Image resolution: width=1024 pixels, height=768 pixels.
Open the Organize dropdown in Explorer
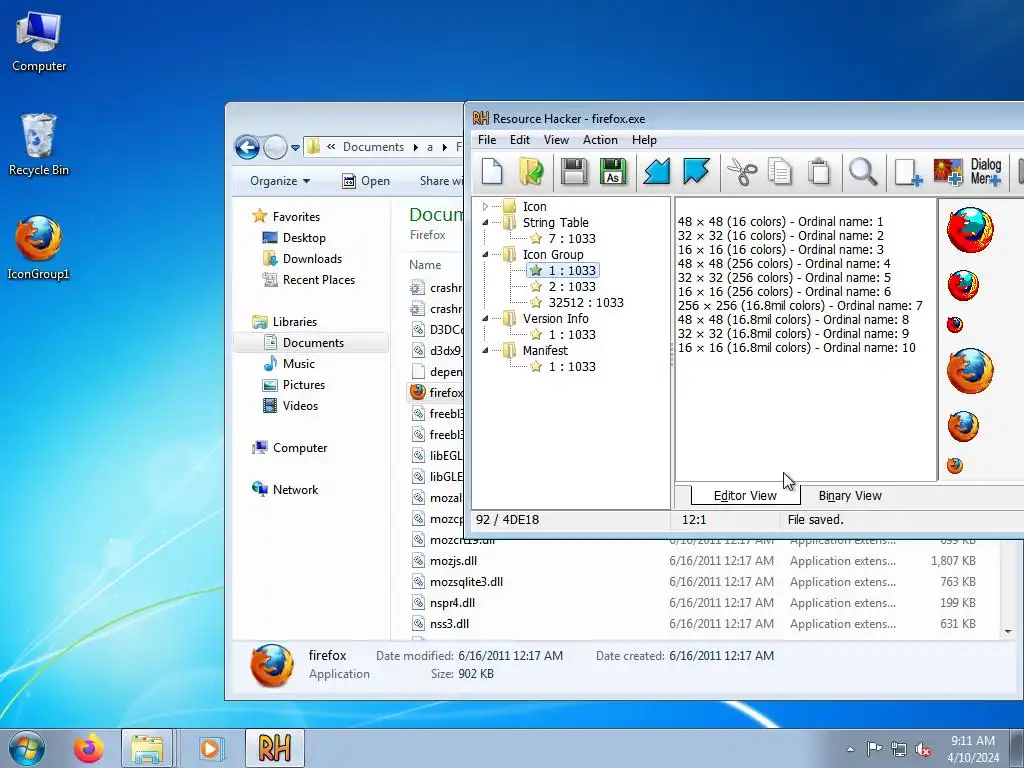(280, 181)
